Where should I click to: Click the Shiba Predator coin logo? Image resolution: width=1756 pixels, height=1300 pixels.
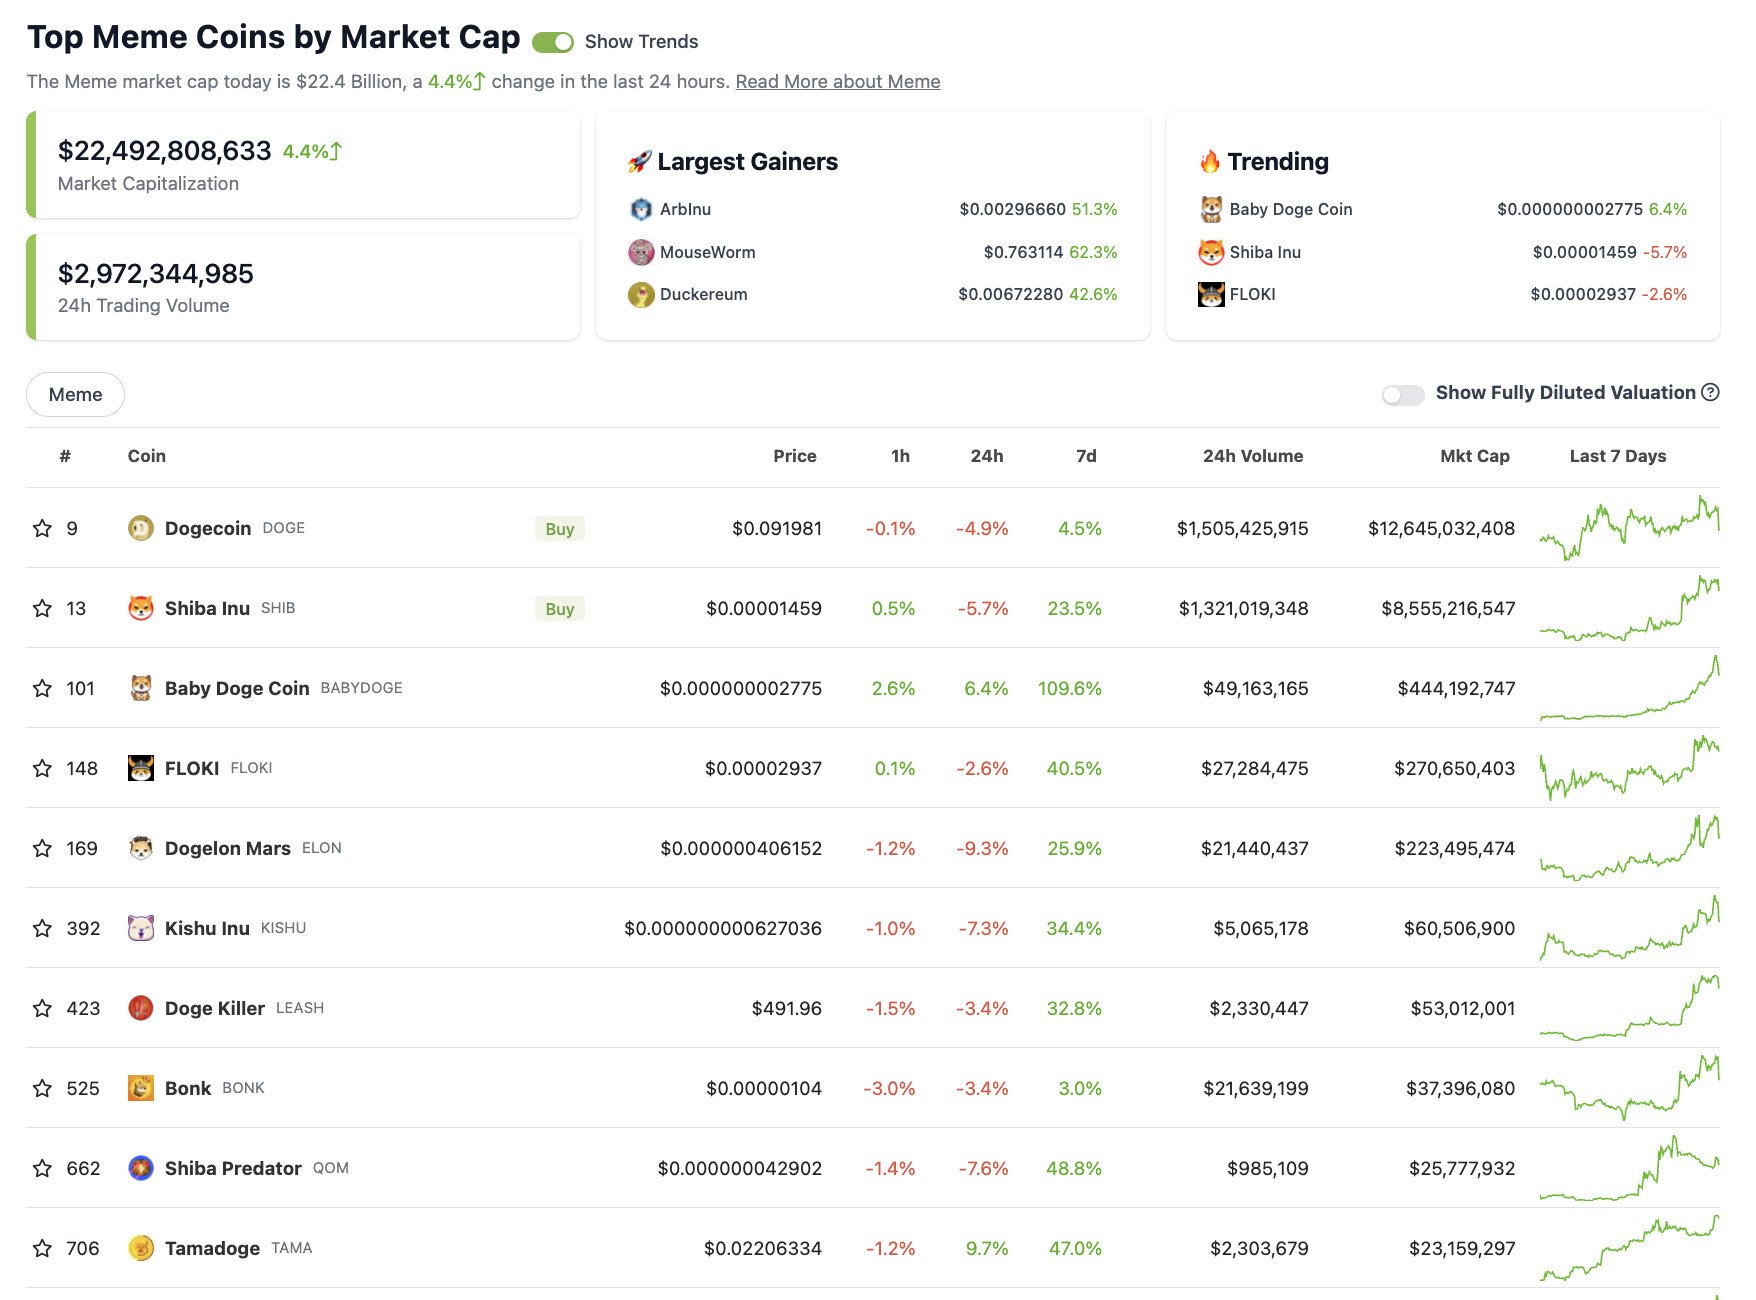(x=141, y=1168)
